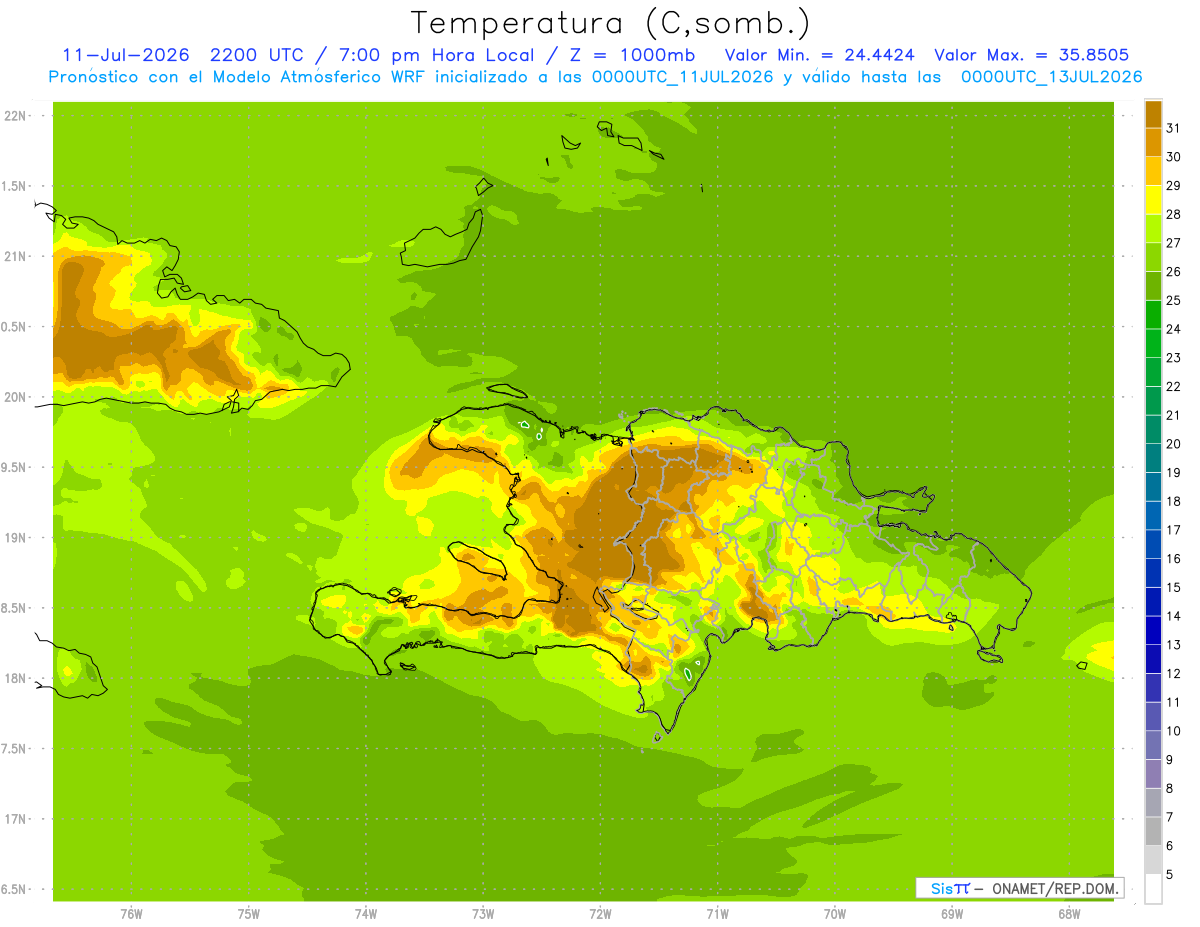Click the white bottom swatch below 5 in legend

tap(1153, 889)
